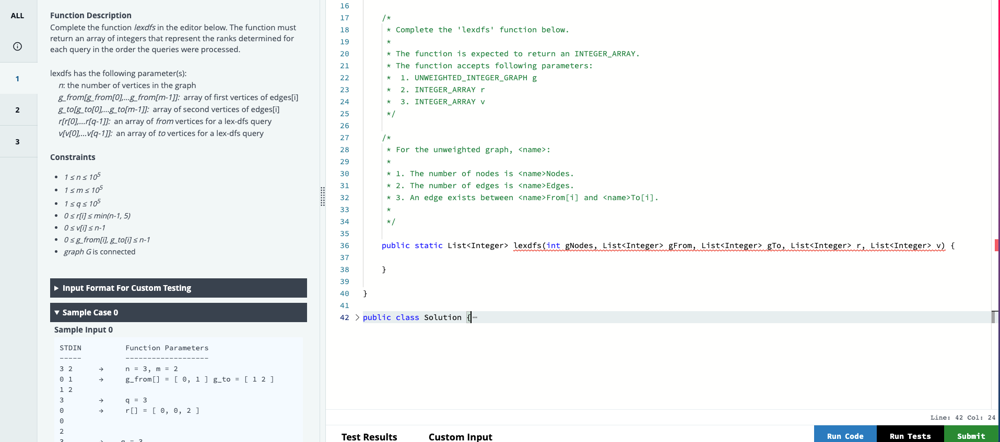Viewport: 1000px width, 442px height.
Task: Go to question 1 in sidebar
Action: pyautogui.click(x=17, y=78)
